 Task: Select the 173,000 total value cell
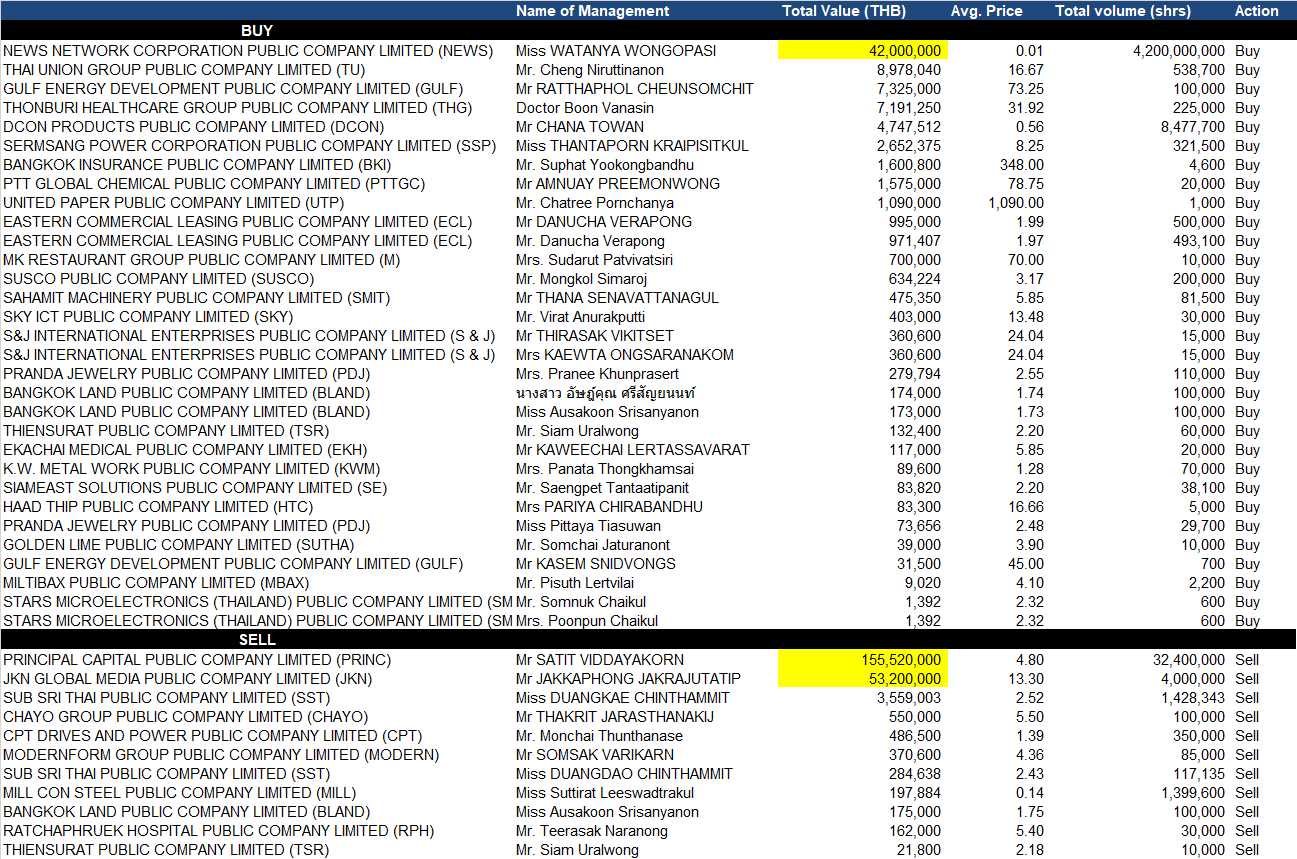point(914,412)
